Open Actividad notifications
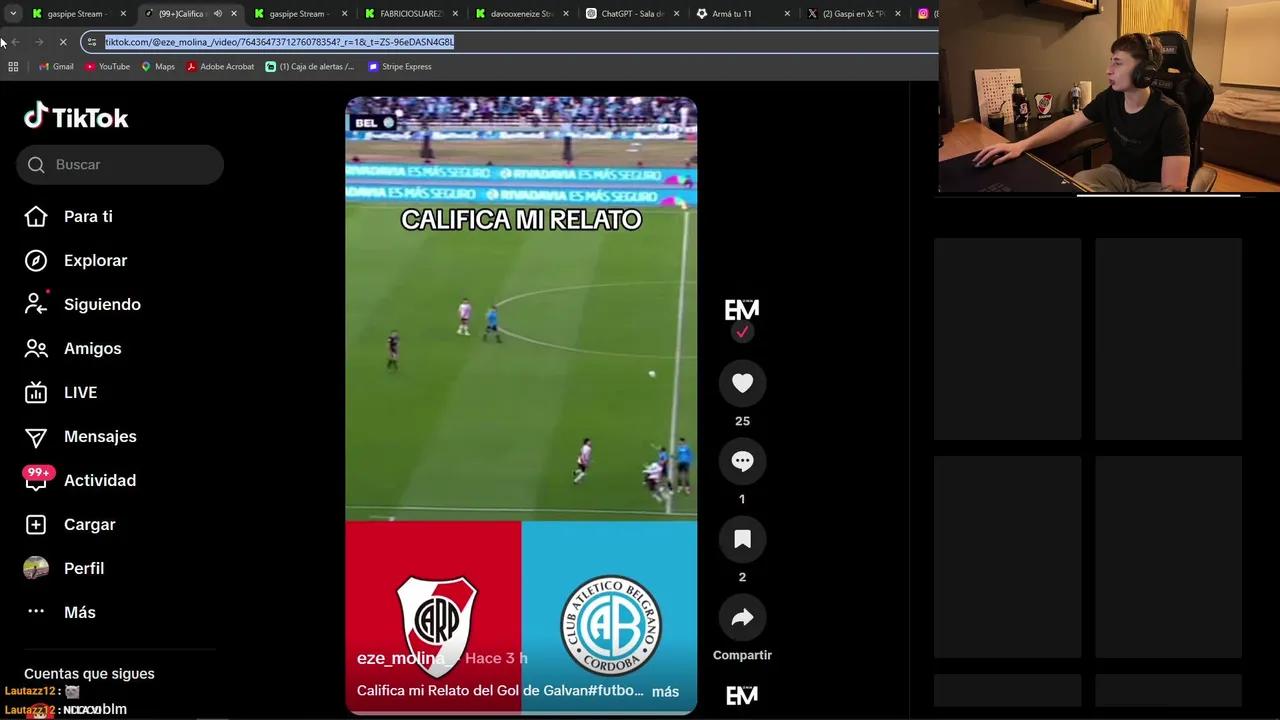 coord(100,480)
